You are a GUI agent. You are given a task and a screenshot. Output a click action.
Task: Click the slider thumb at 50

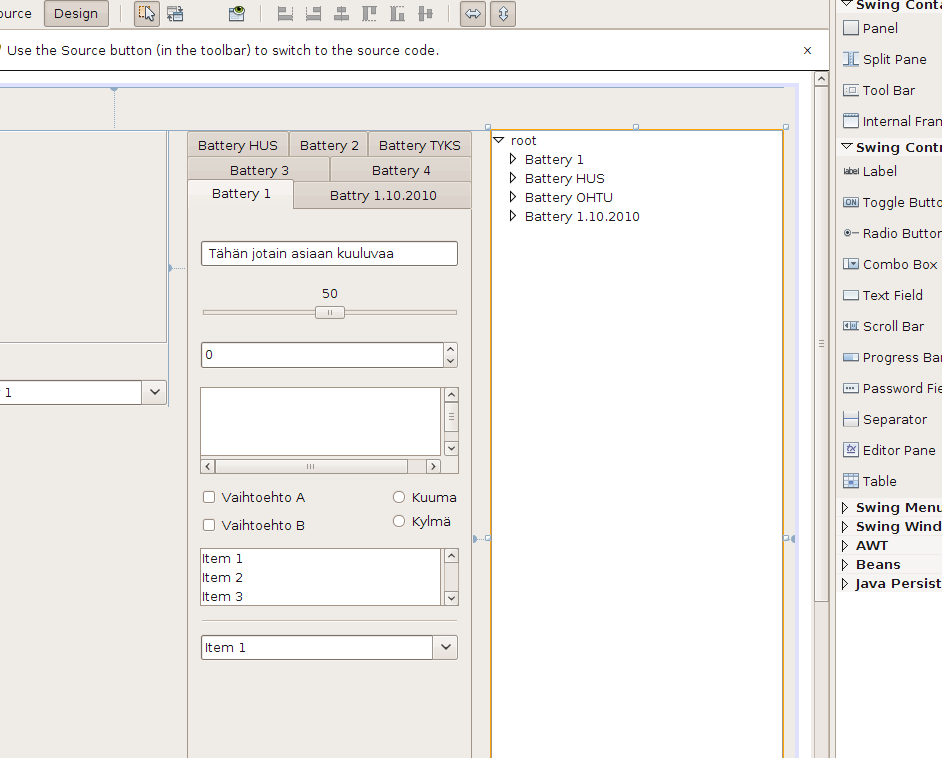pos(330,312)
